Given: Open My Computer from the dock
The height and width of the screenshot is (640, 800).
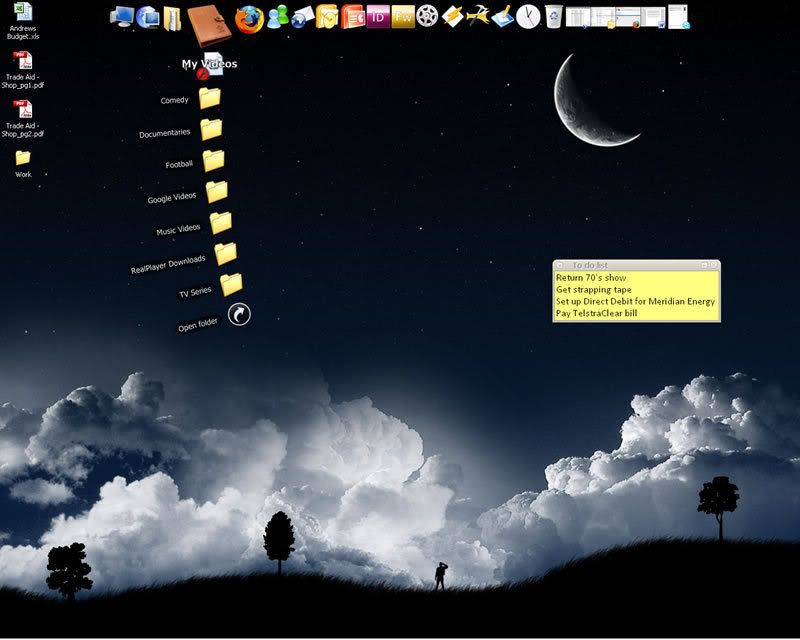Looking at the screenshot, I should click(x=122, y=17).
